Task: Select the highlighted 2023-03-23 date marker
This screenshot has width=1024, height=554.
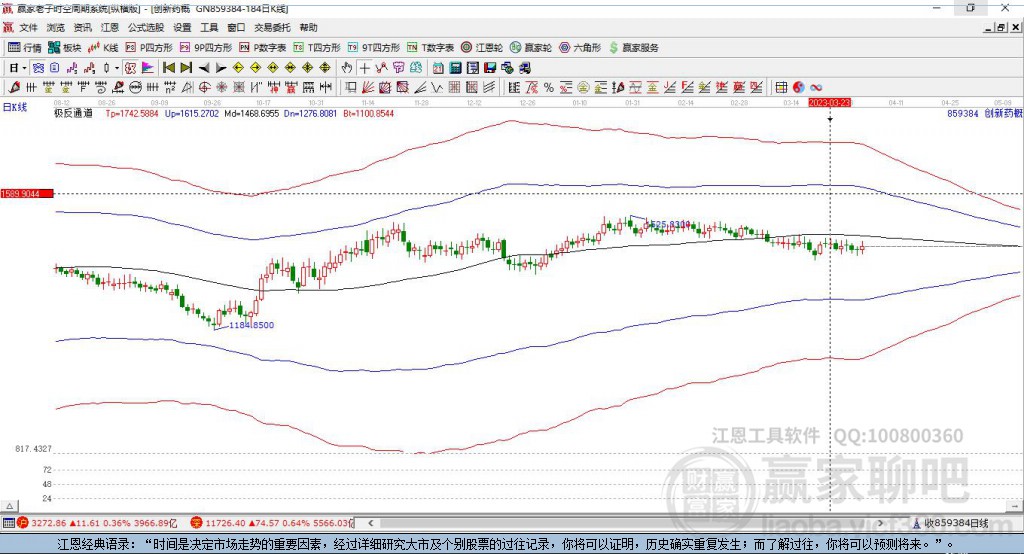Action: (829, 103)
